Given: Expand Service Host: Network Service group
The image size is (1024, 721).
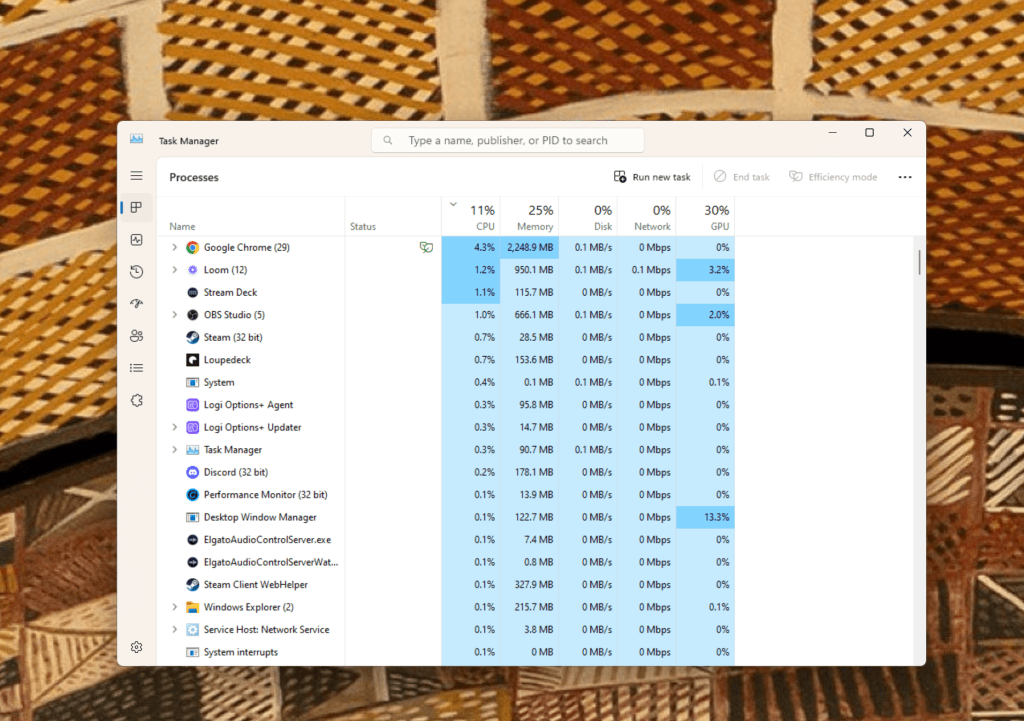Looking at the screenshot, I should tap(174, 630).
